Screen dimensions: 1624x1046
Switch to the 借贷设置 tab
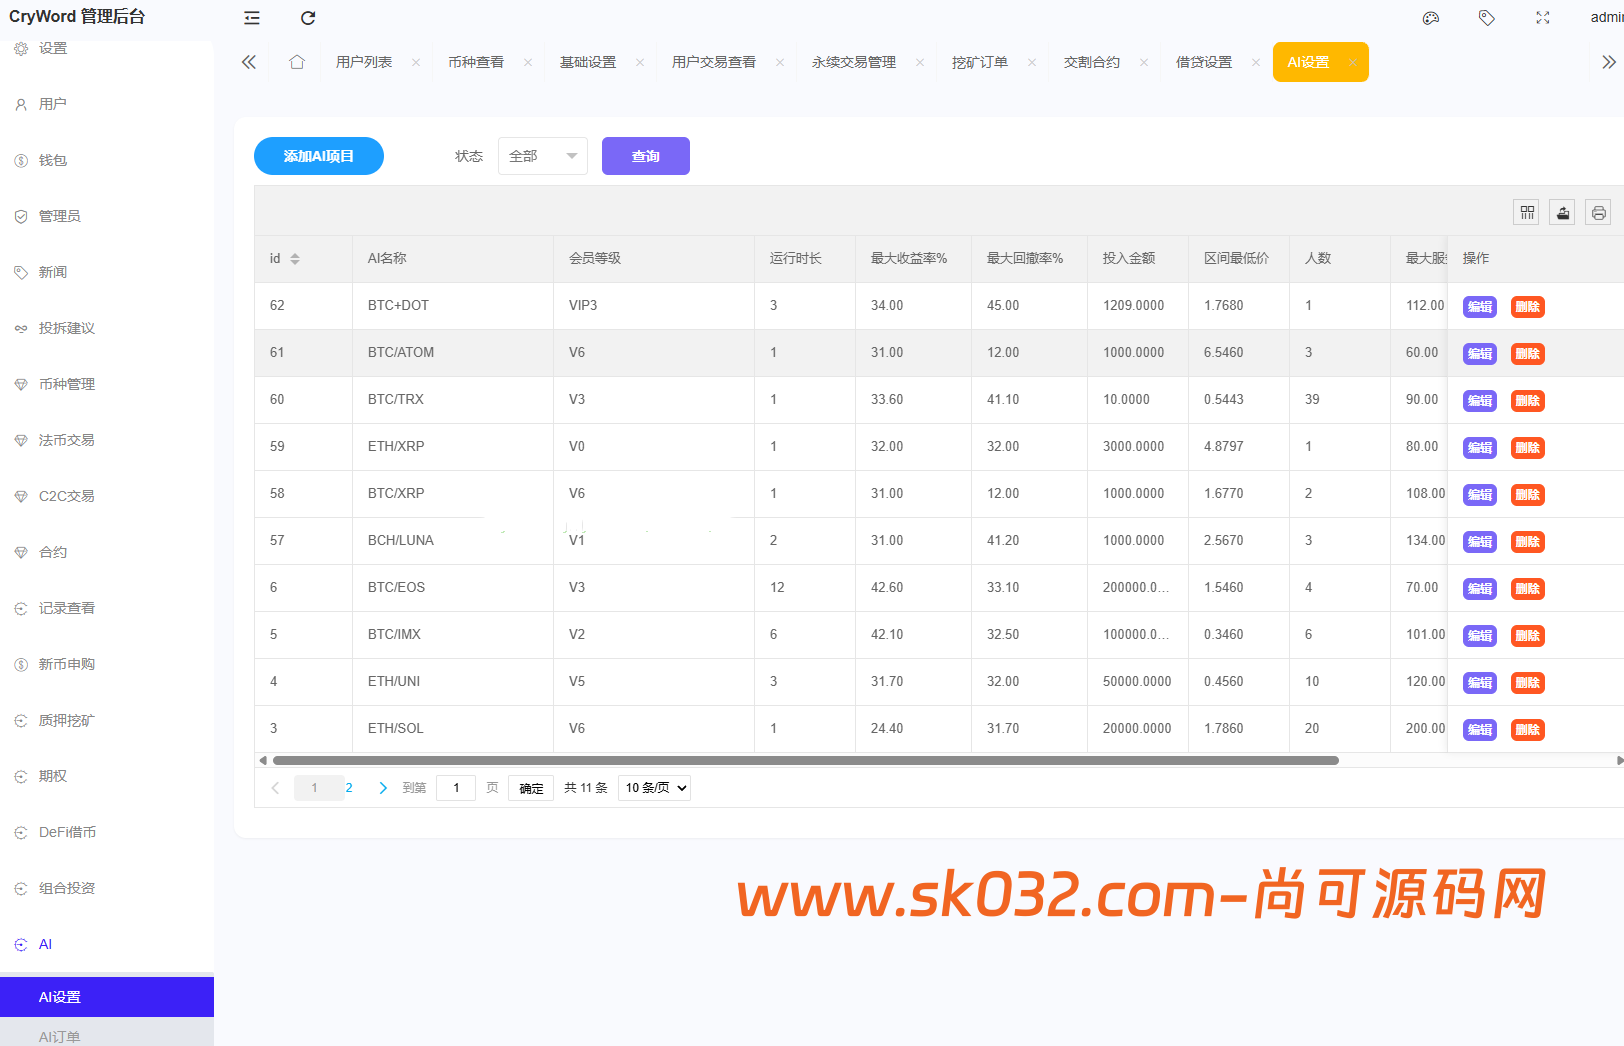[x=1204, y=62]
